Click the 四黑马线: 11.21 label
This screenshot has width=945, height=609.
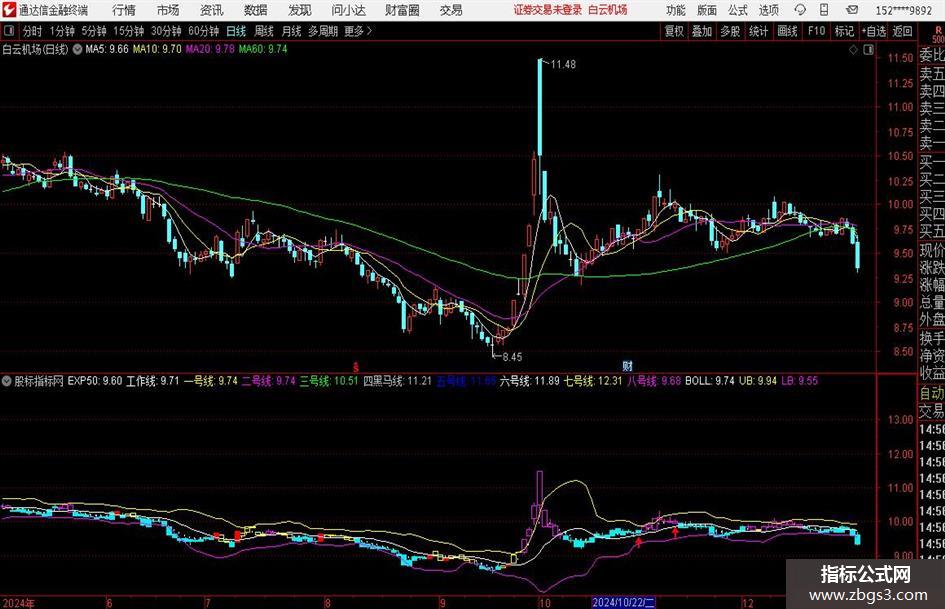coord(397,381)
